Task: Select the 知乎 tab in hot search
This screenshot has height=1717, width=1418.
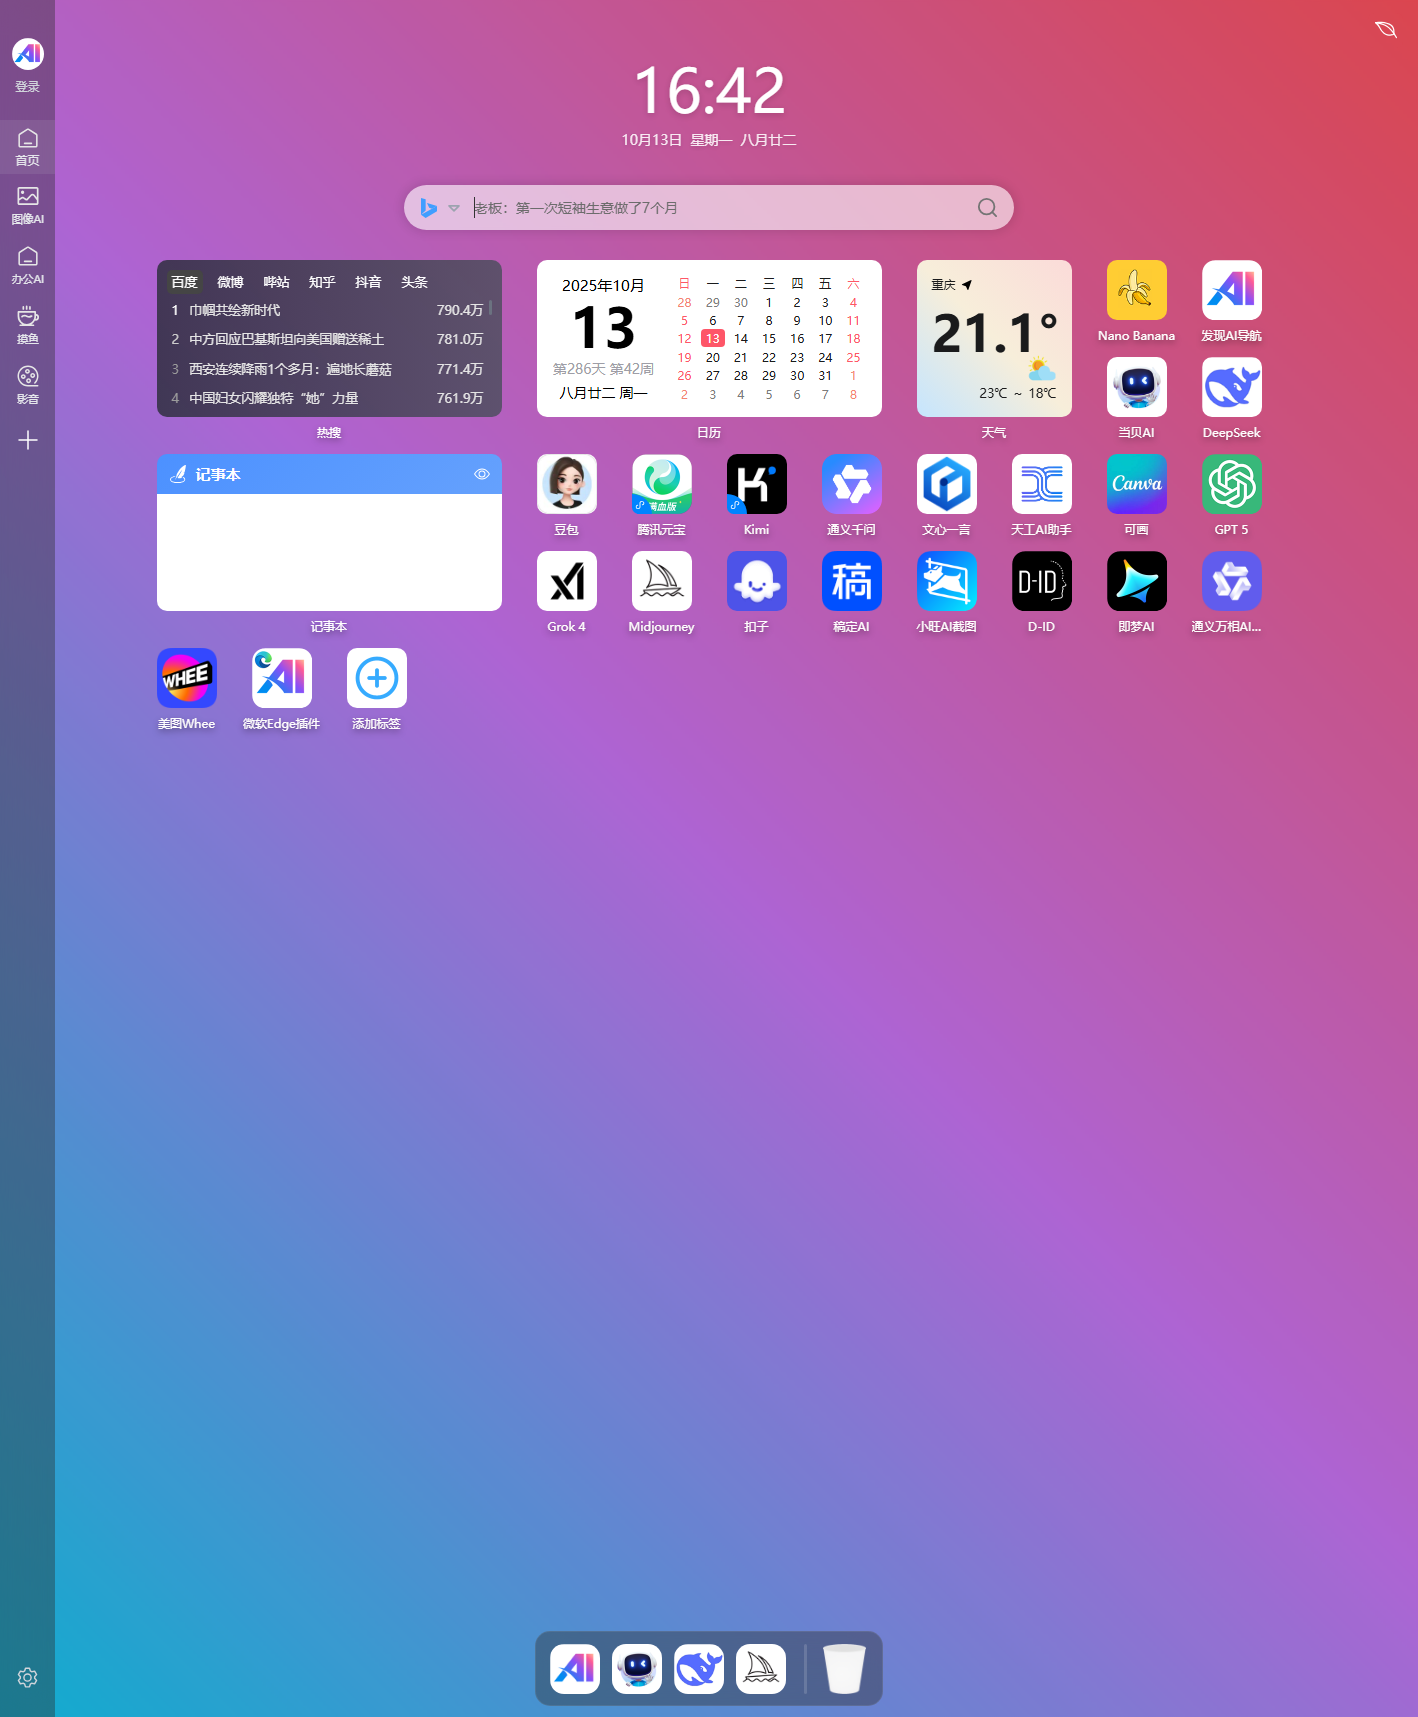Action: coord(322,282)
